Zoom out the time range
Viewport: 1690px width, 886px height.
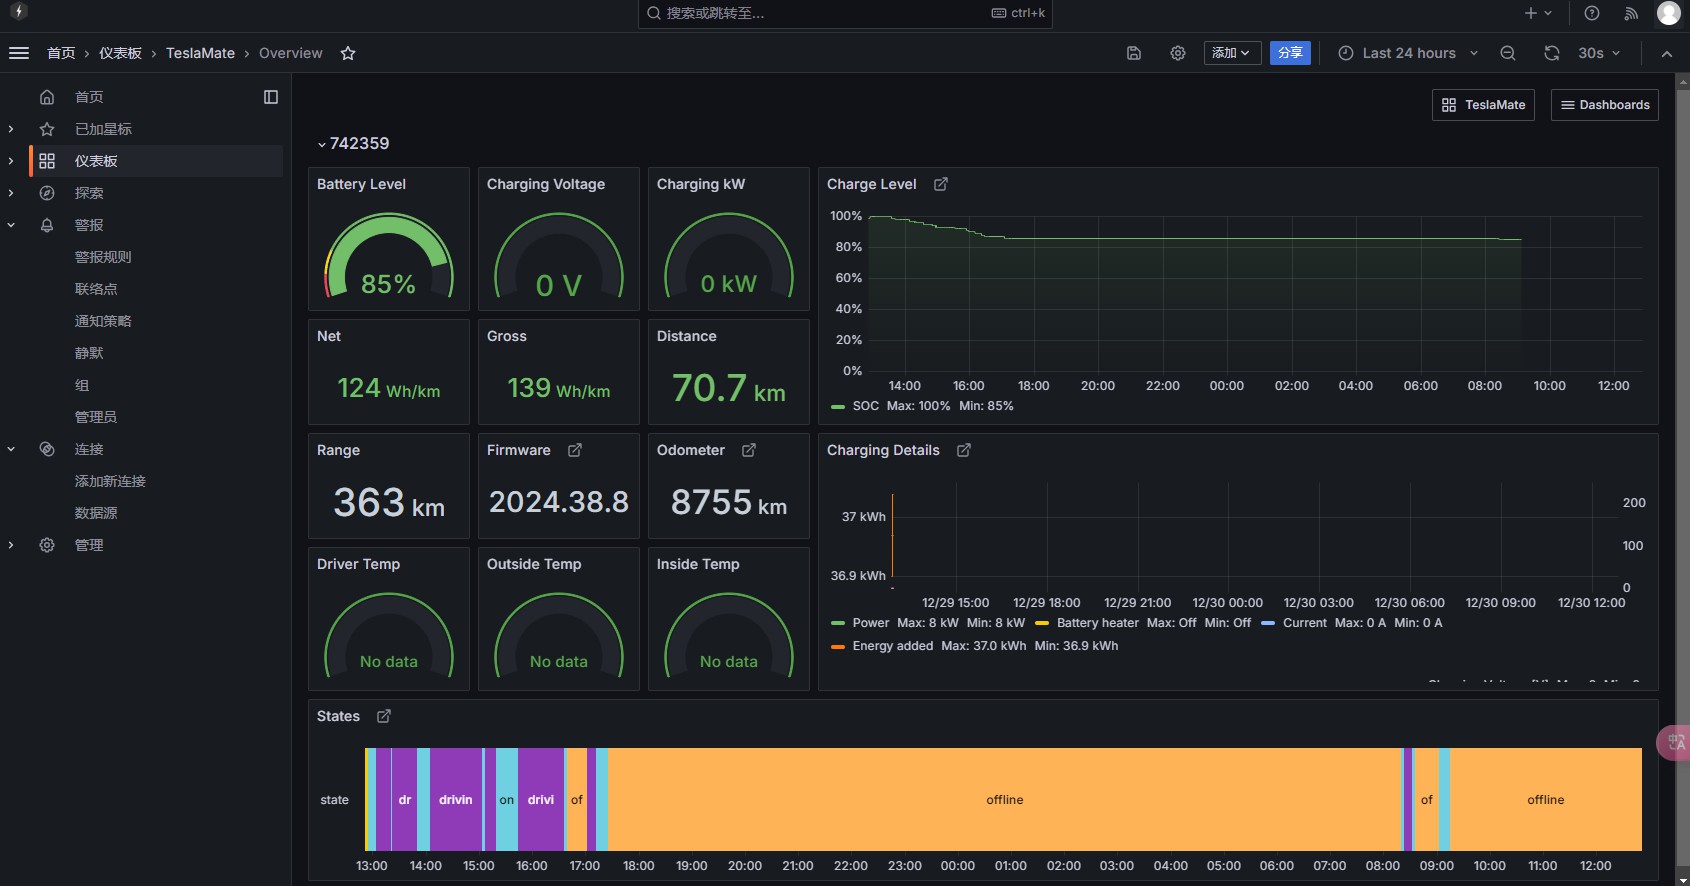point(1508,53)
